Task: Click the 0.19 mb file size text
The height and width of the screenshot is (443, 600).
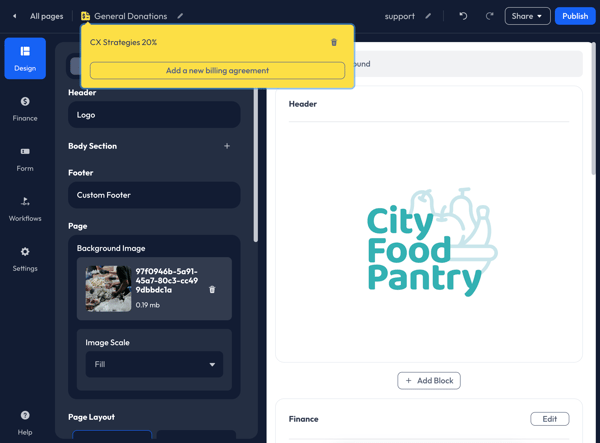Action: [x=148, y=305]
